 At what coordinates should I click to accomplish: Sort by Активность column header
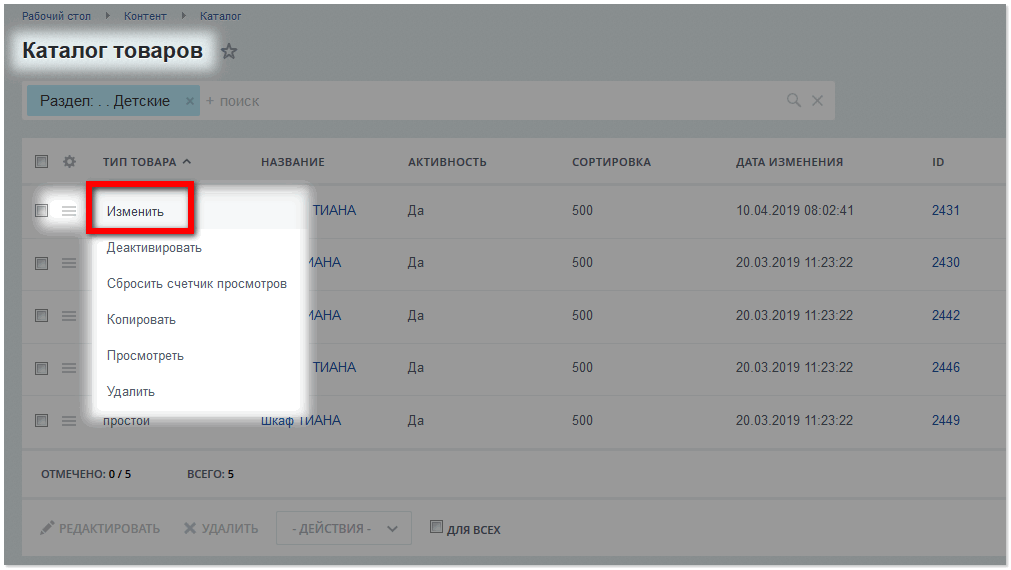(447, 162)
